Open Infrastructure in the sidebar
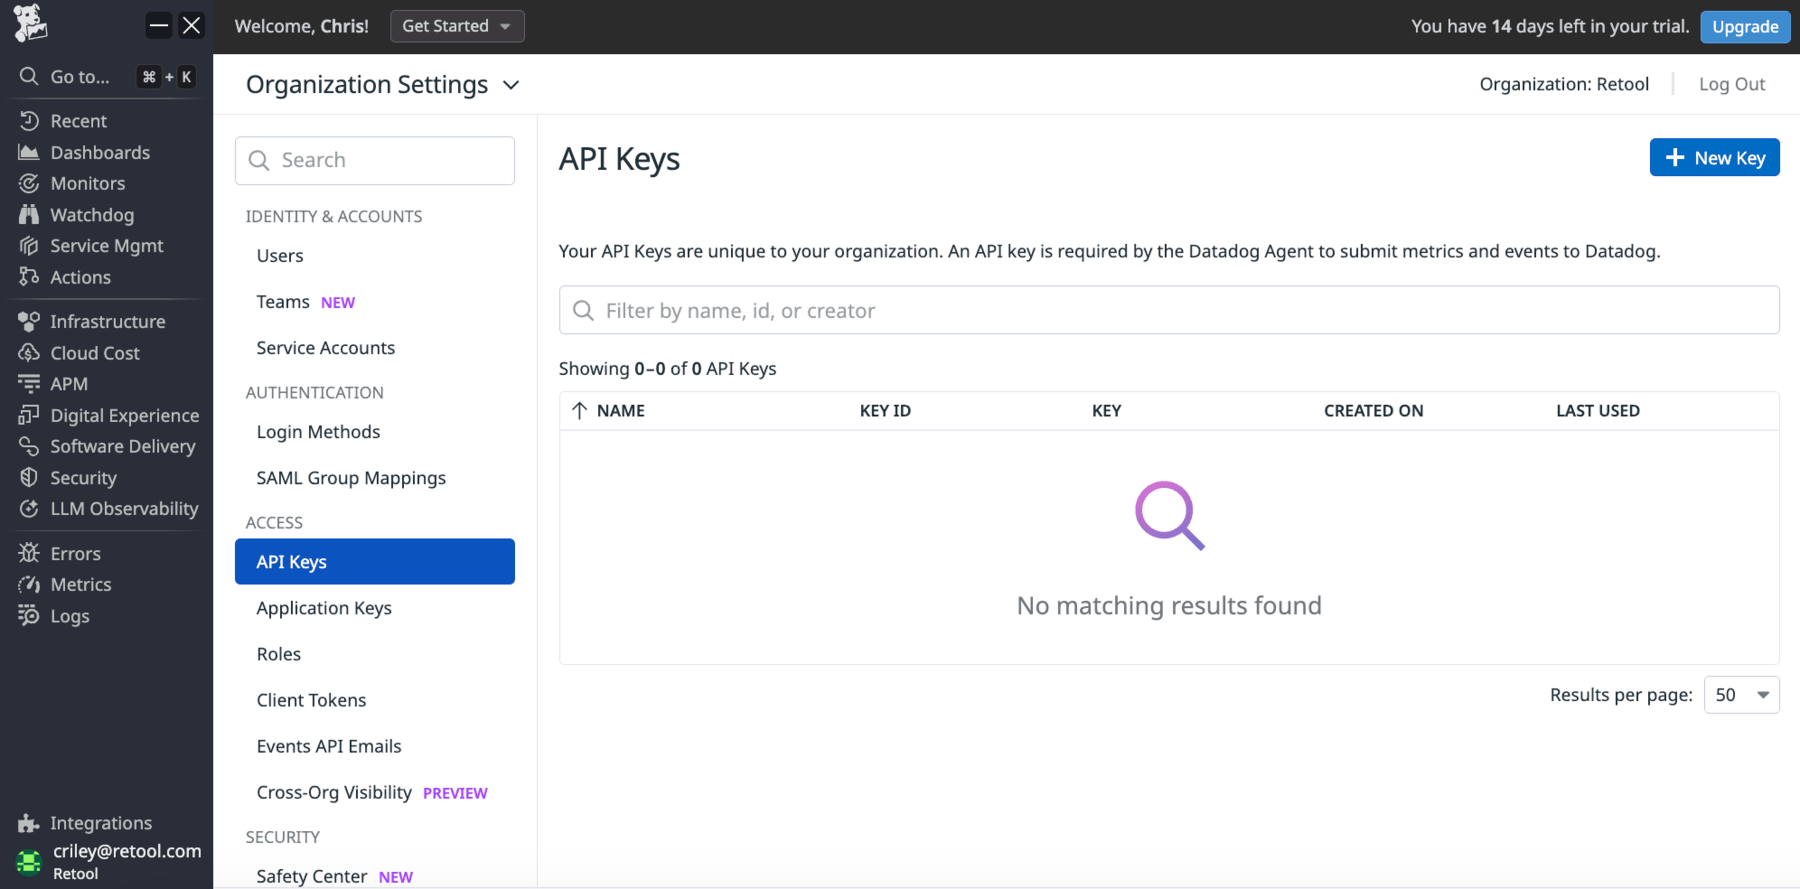The image size is (1800, 889). 106,321
